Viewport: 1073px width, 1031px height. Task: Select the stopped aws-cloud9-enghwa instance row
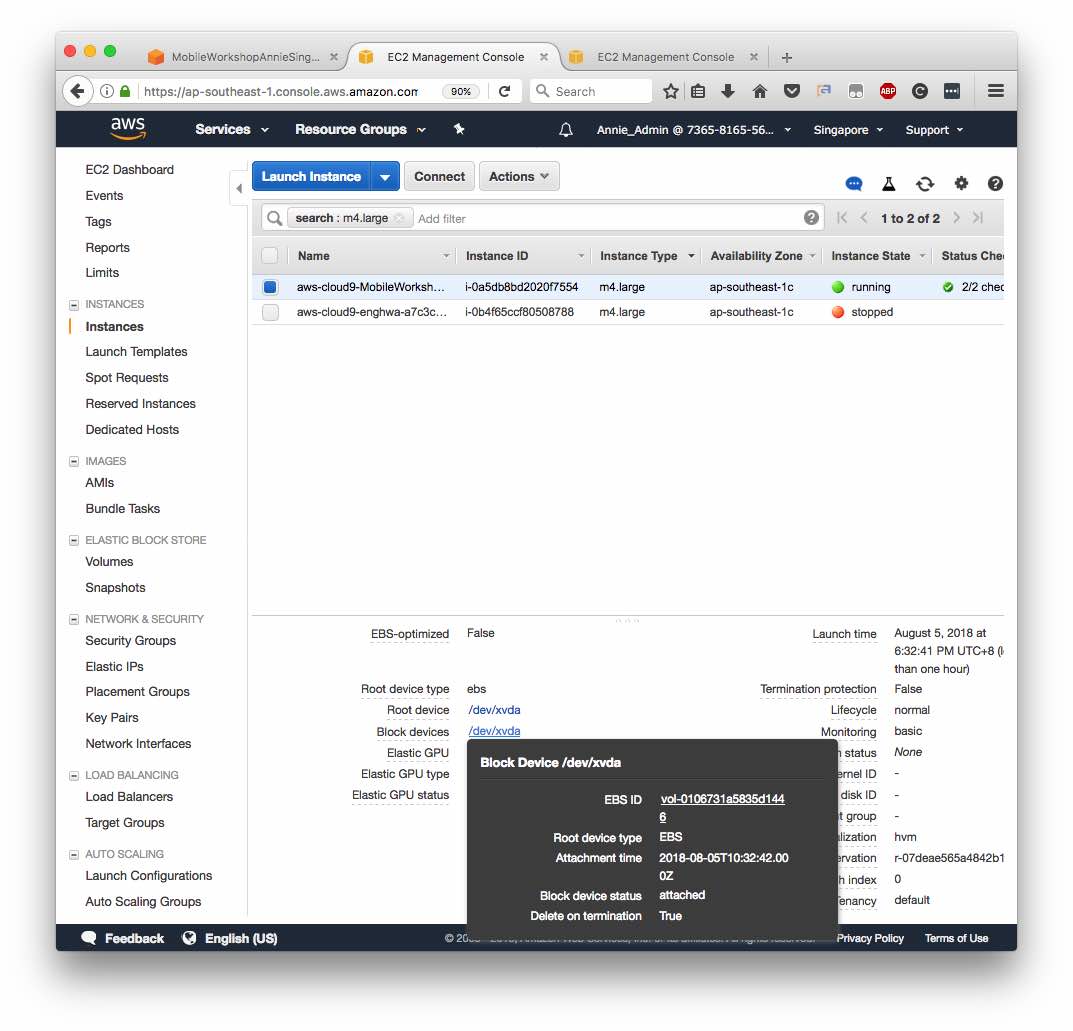pos(628,312)
